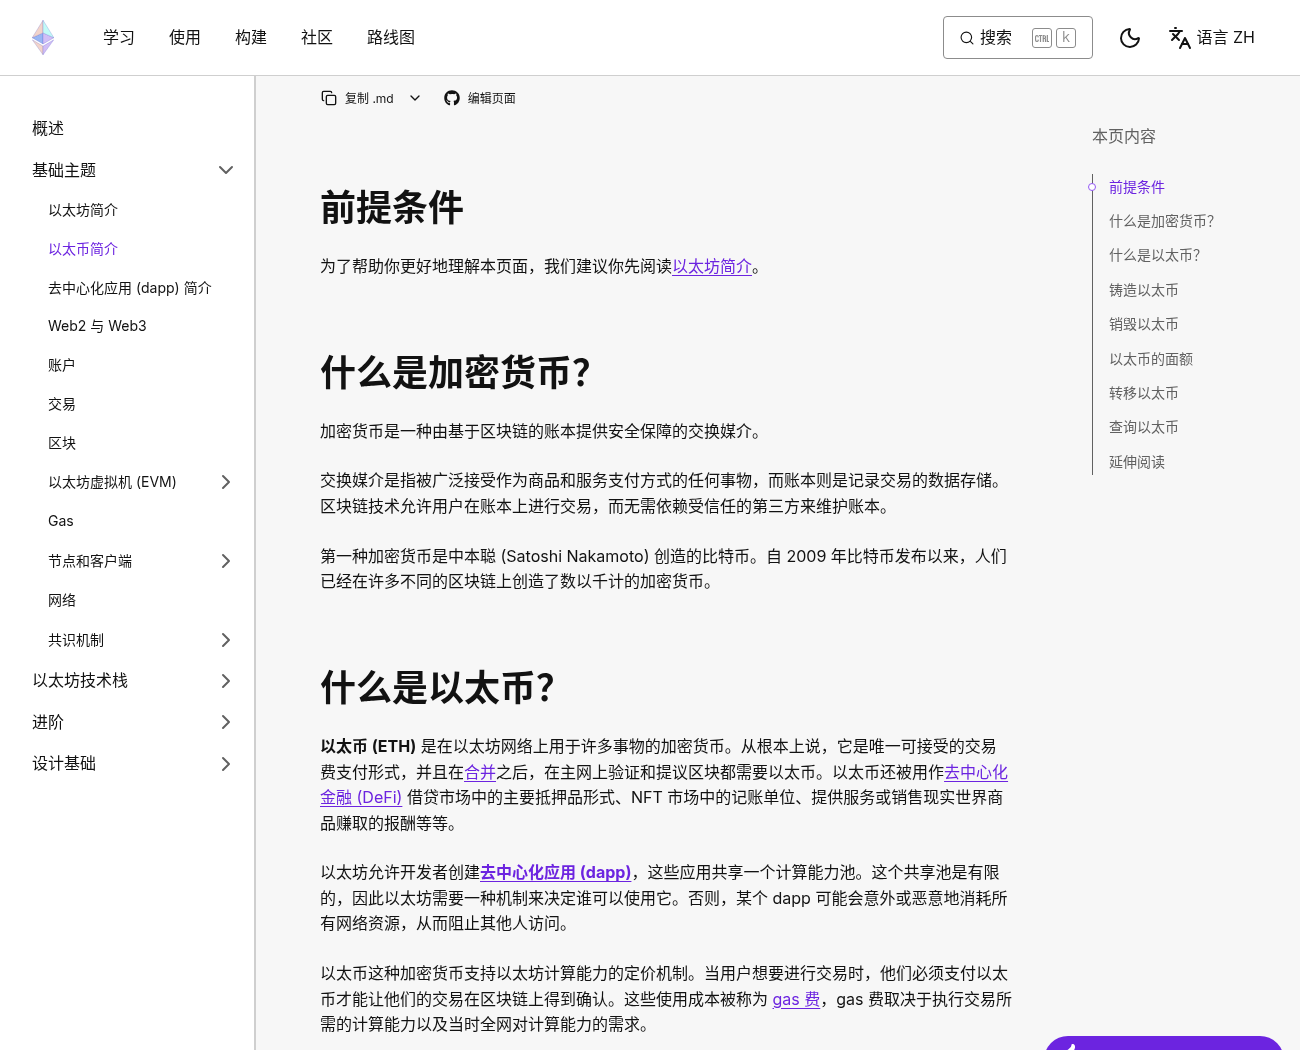Click the GitHub icon for 编辑页面
1300x1050 pixels.
[452, 98]
